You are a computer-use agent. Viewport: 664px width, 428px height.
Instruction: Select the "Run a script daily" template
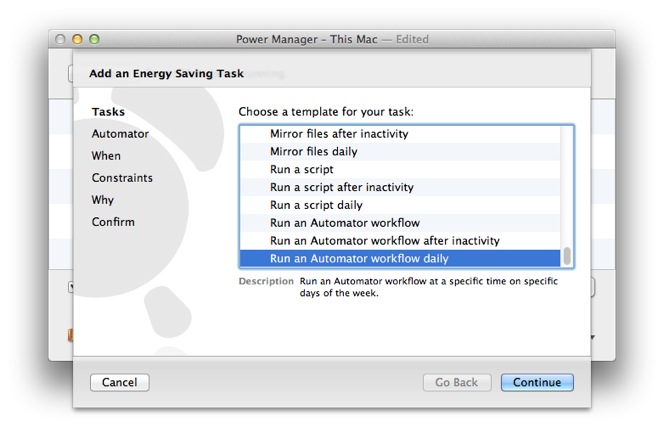coord(316,205)
